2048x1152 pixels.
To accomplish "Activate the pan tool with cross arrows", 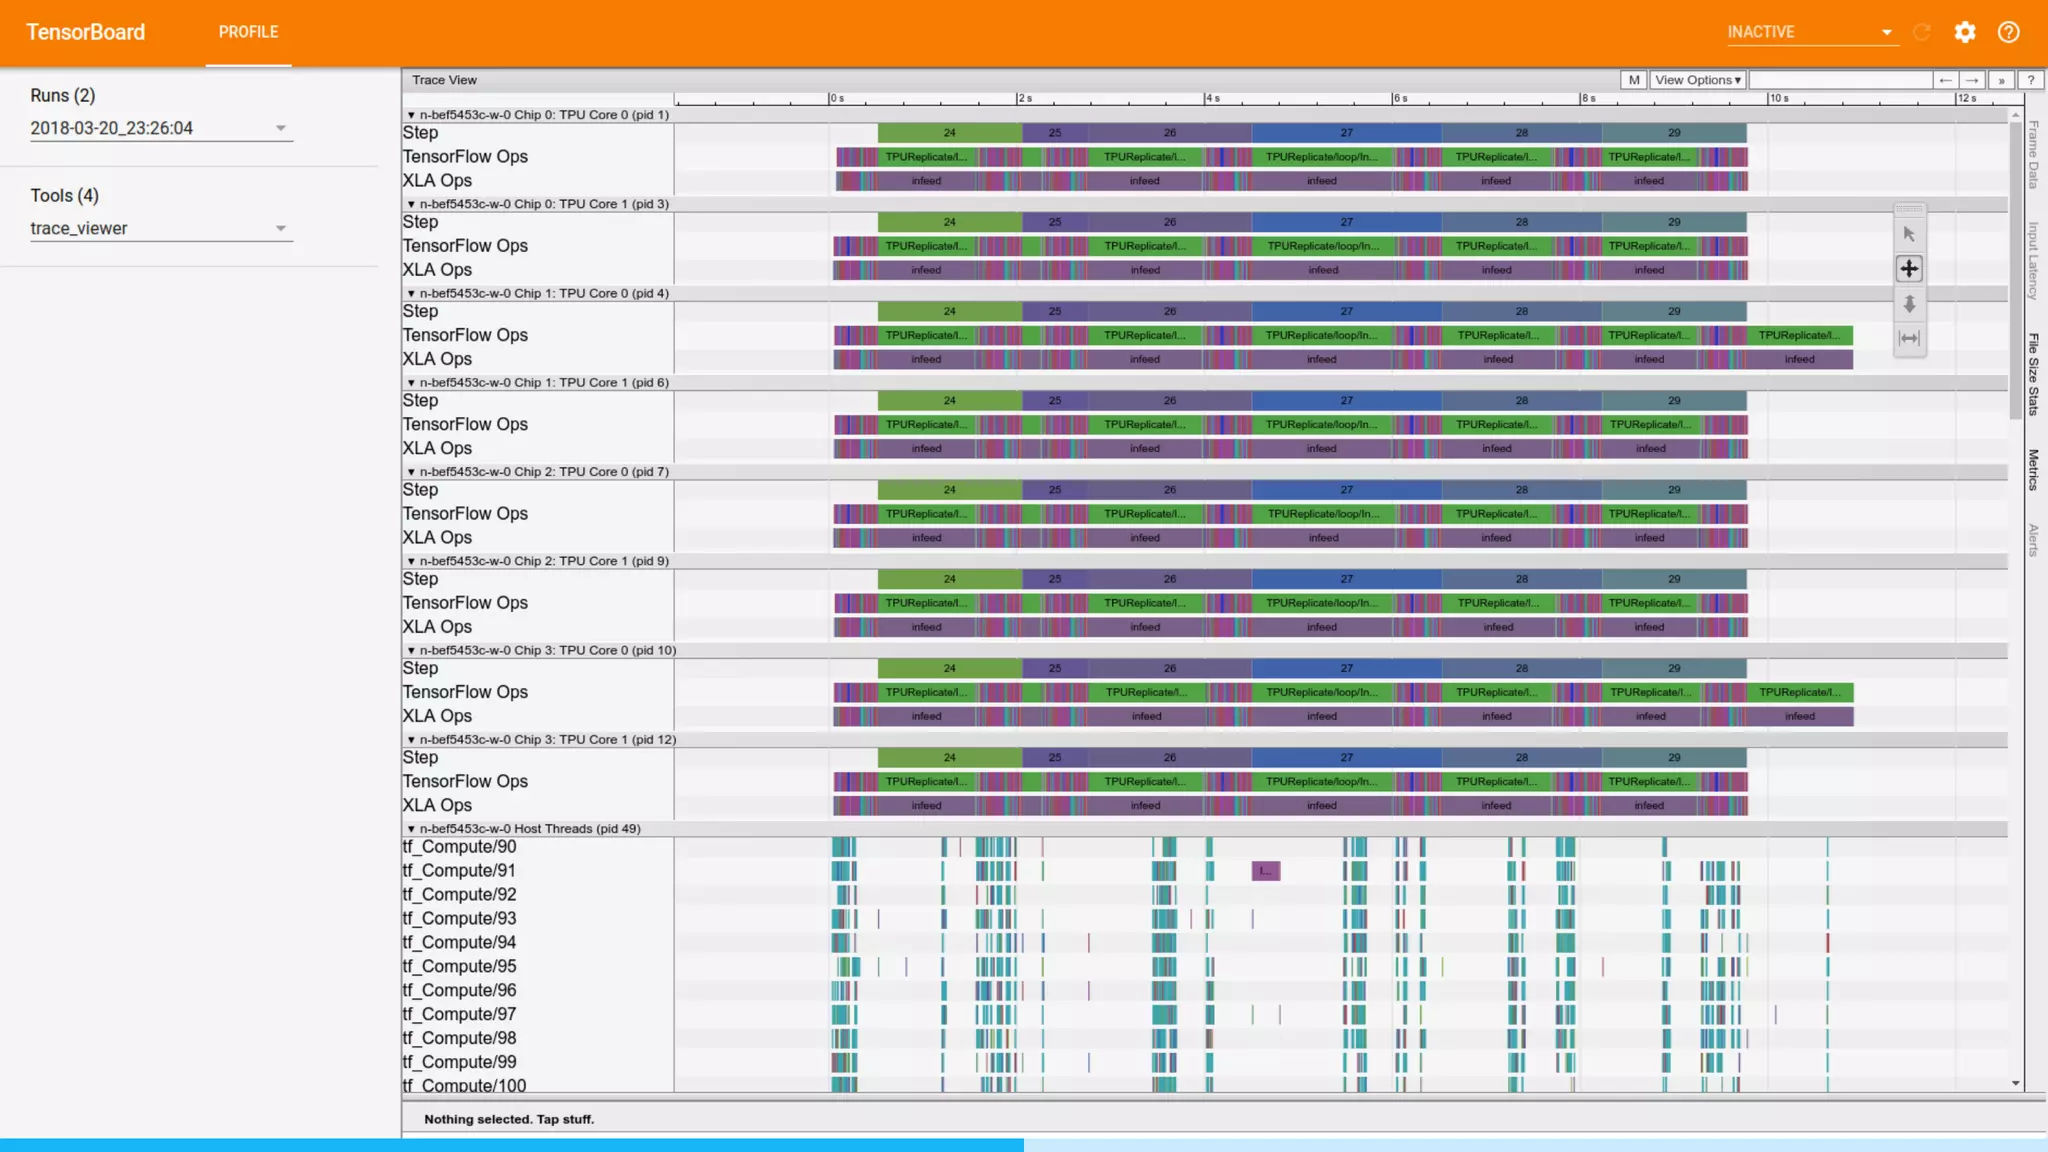I will [x=1909, y=269].
